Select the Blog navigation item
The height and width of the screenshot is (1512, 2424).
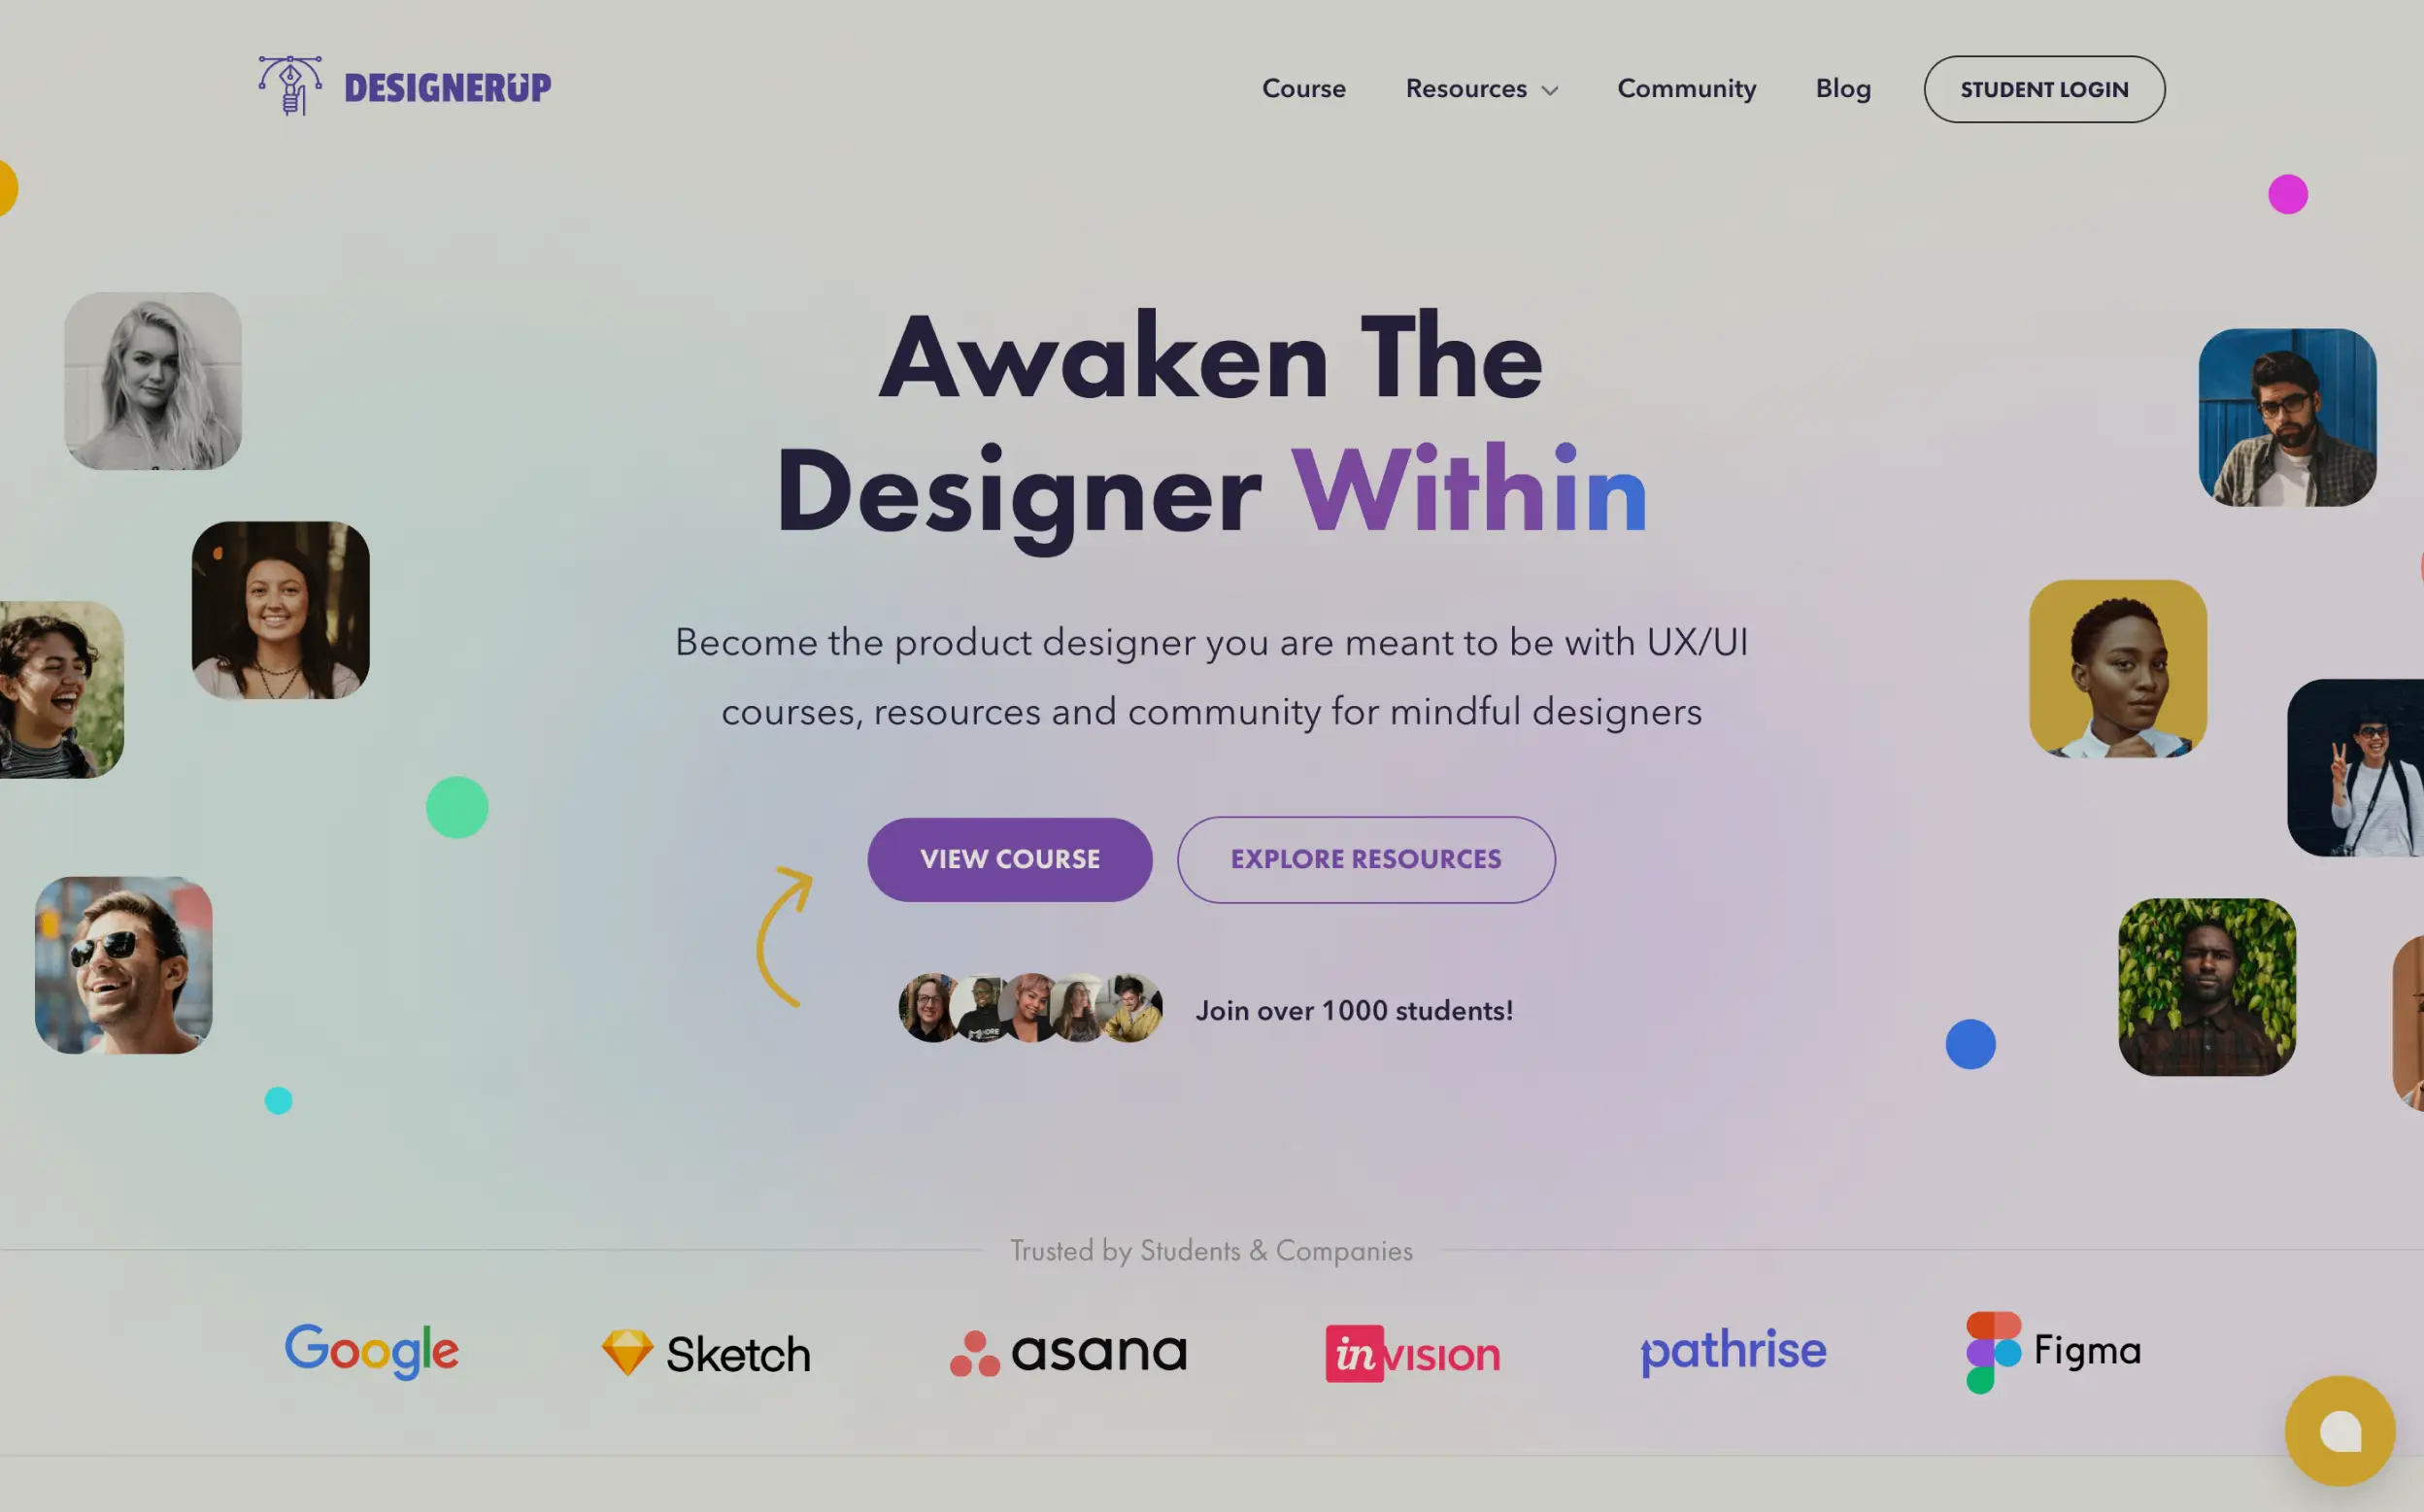(1842, 88)
